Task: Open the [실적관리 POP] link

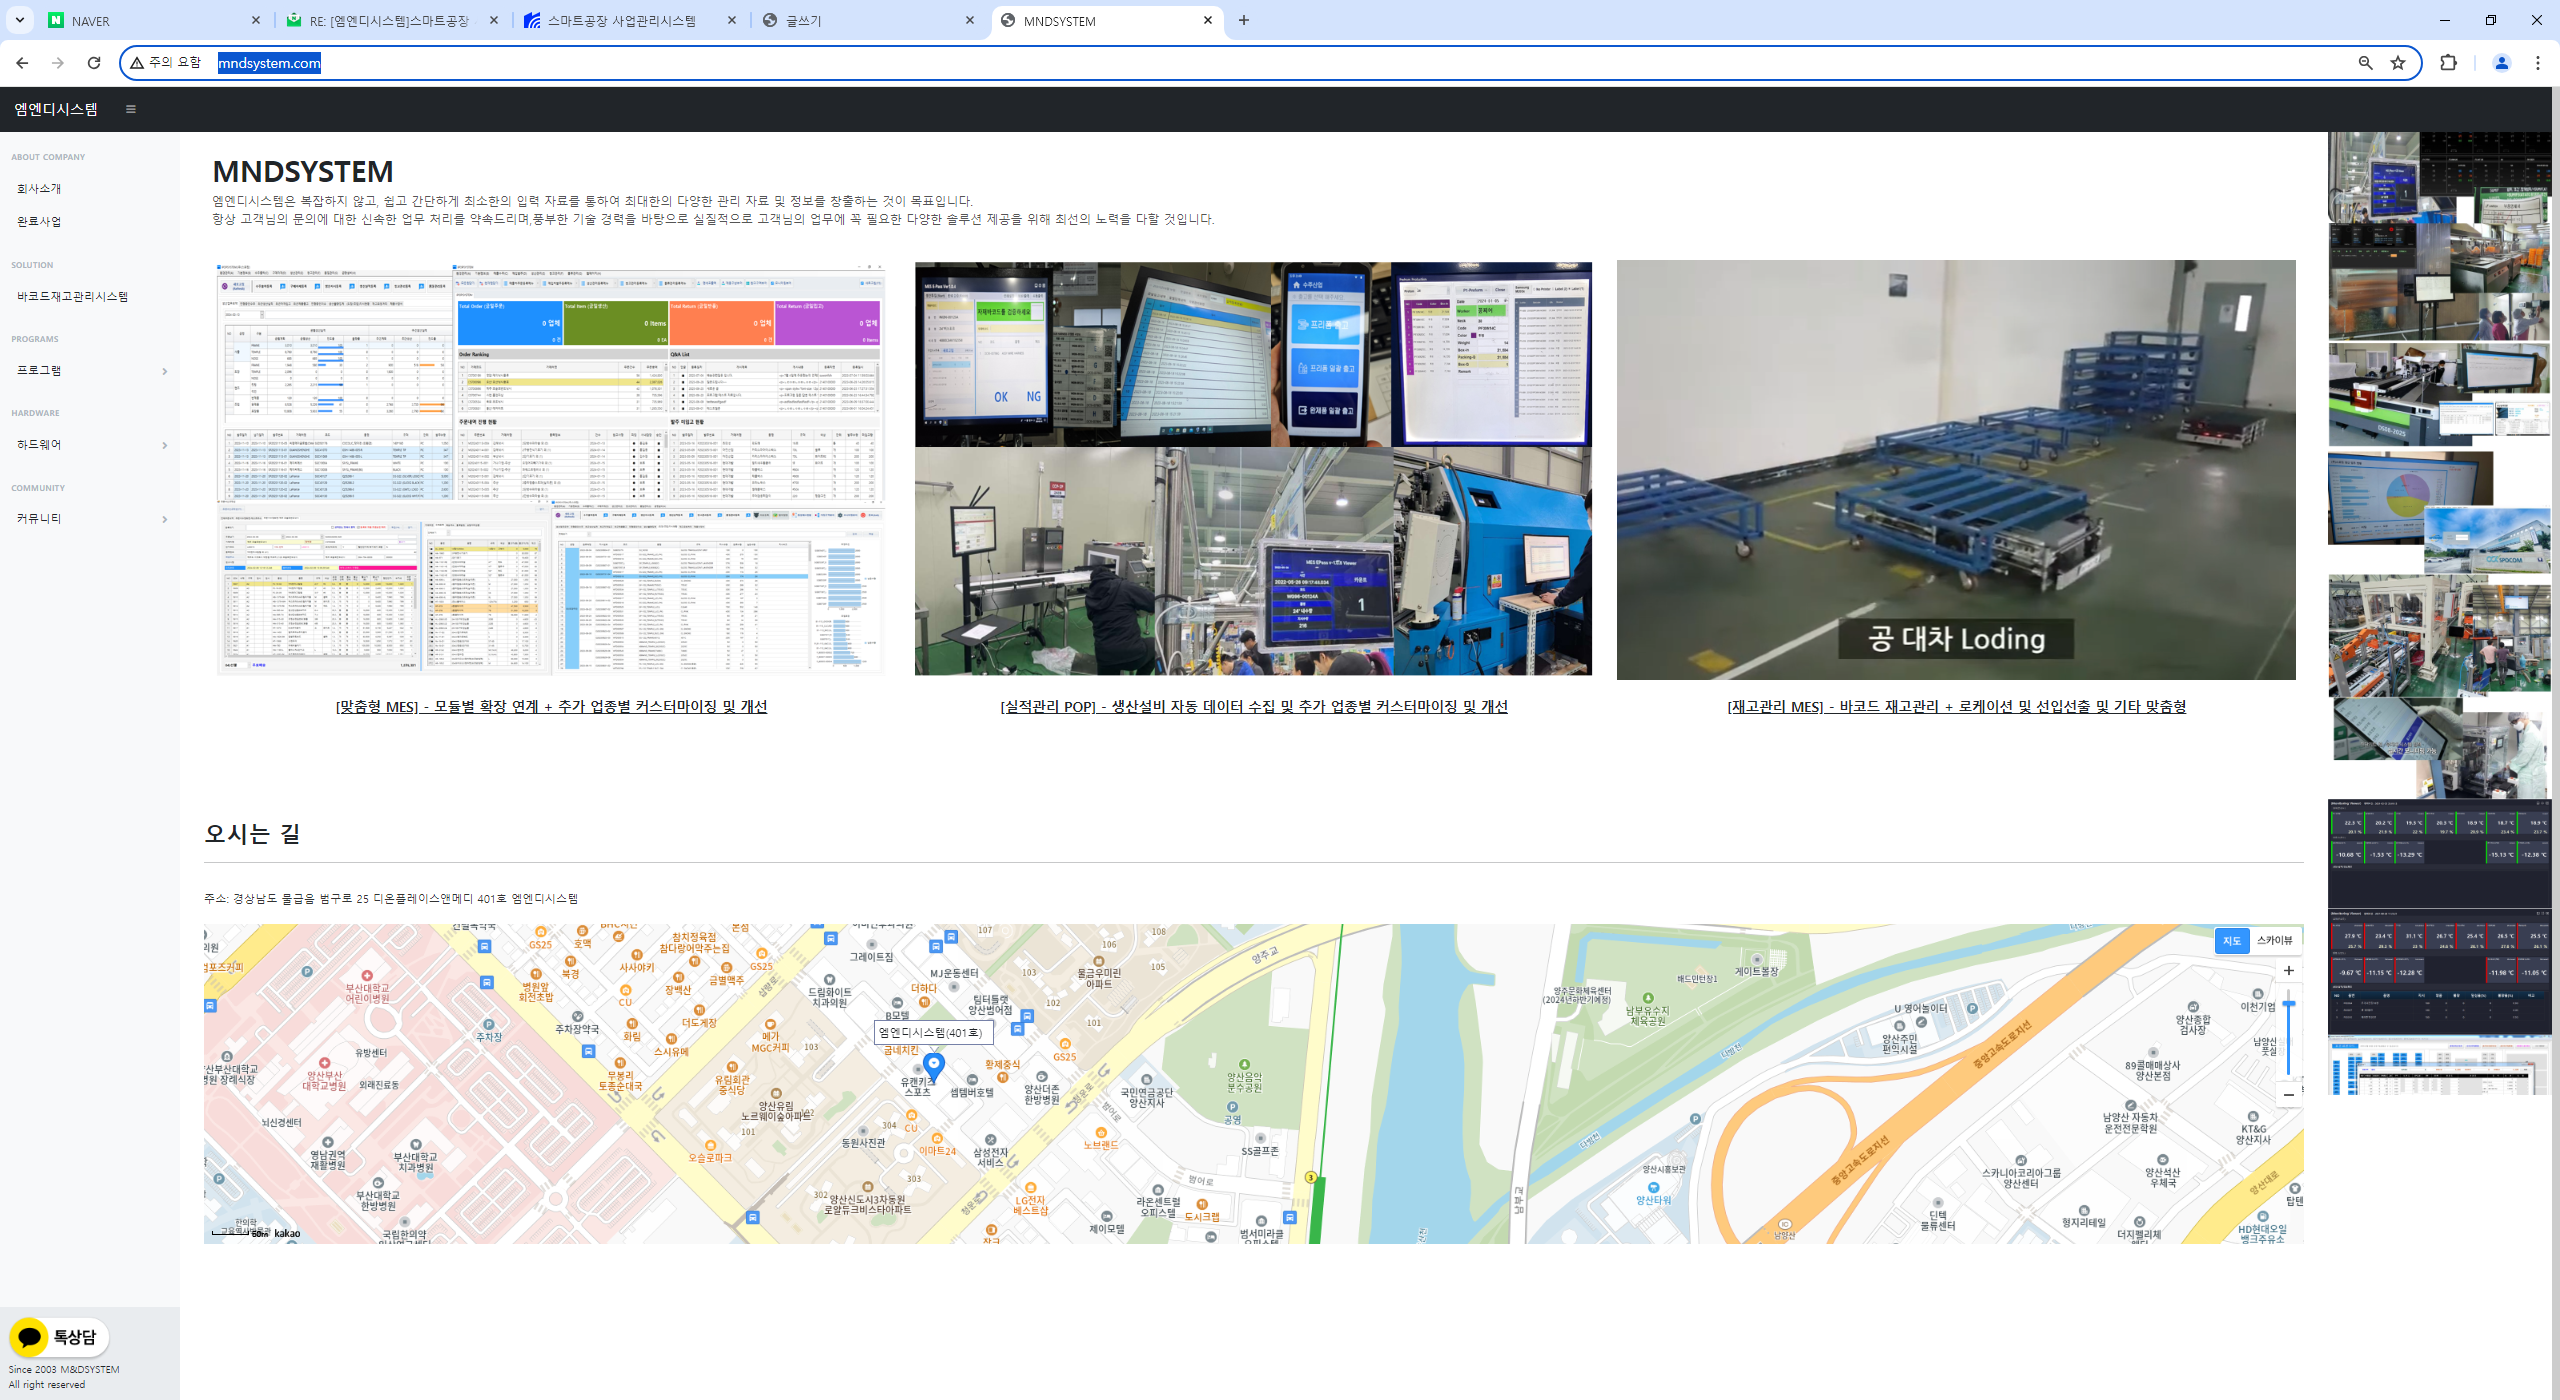Action: coord(1253,706)
